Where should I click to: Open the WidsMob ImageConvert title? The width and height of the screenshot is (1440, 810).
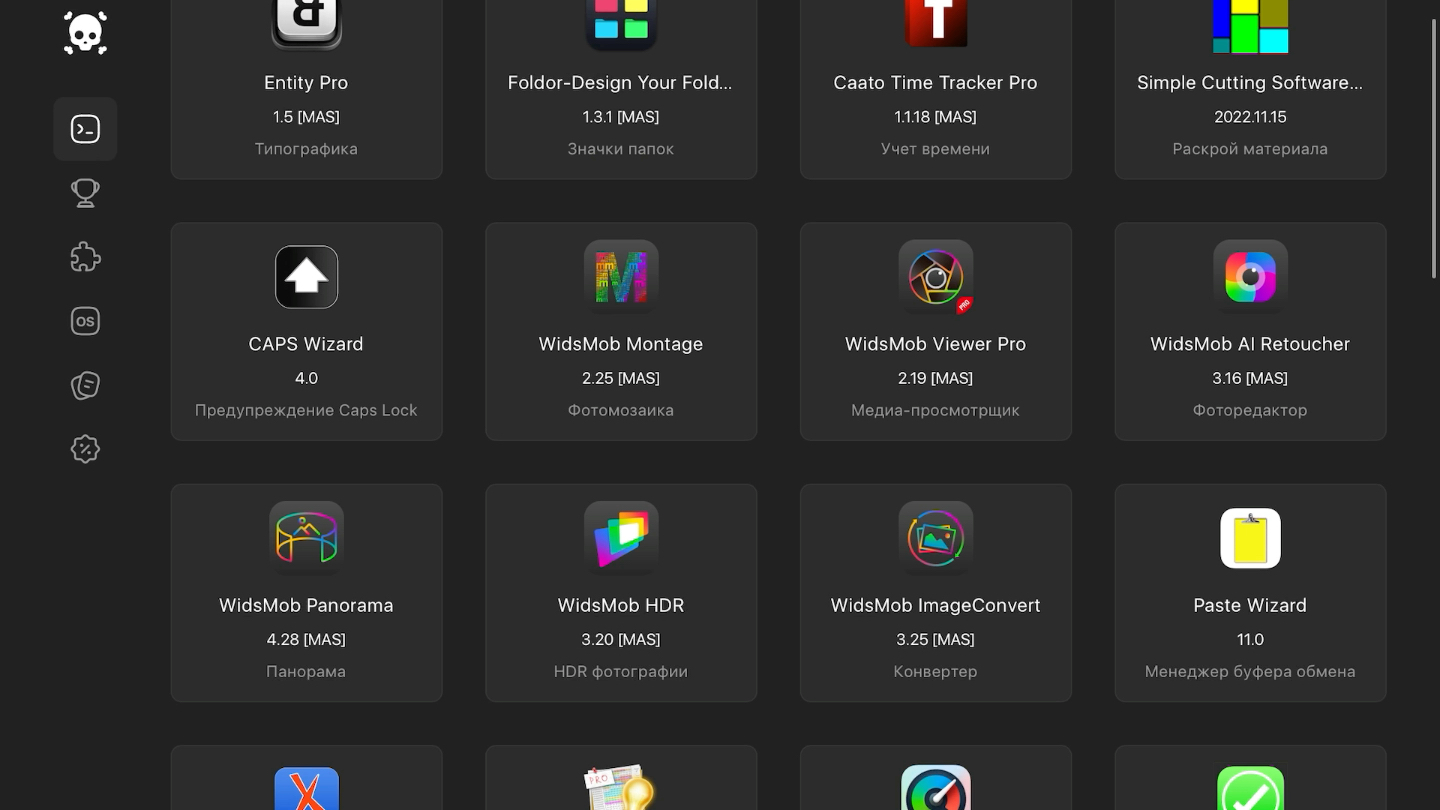point(936,605)
